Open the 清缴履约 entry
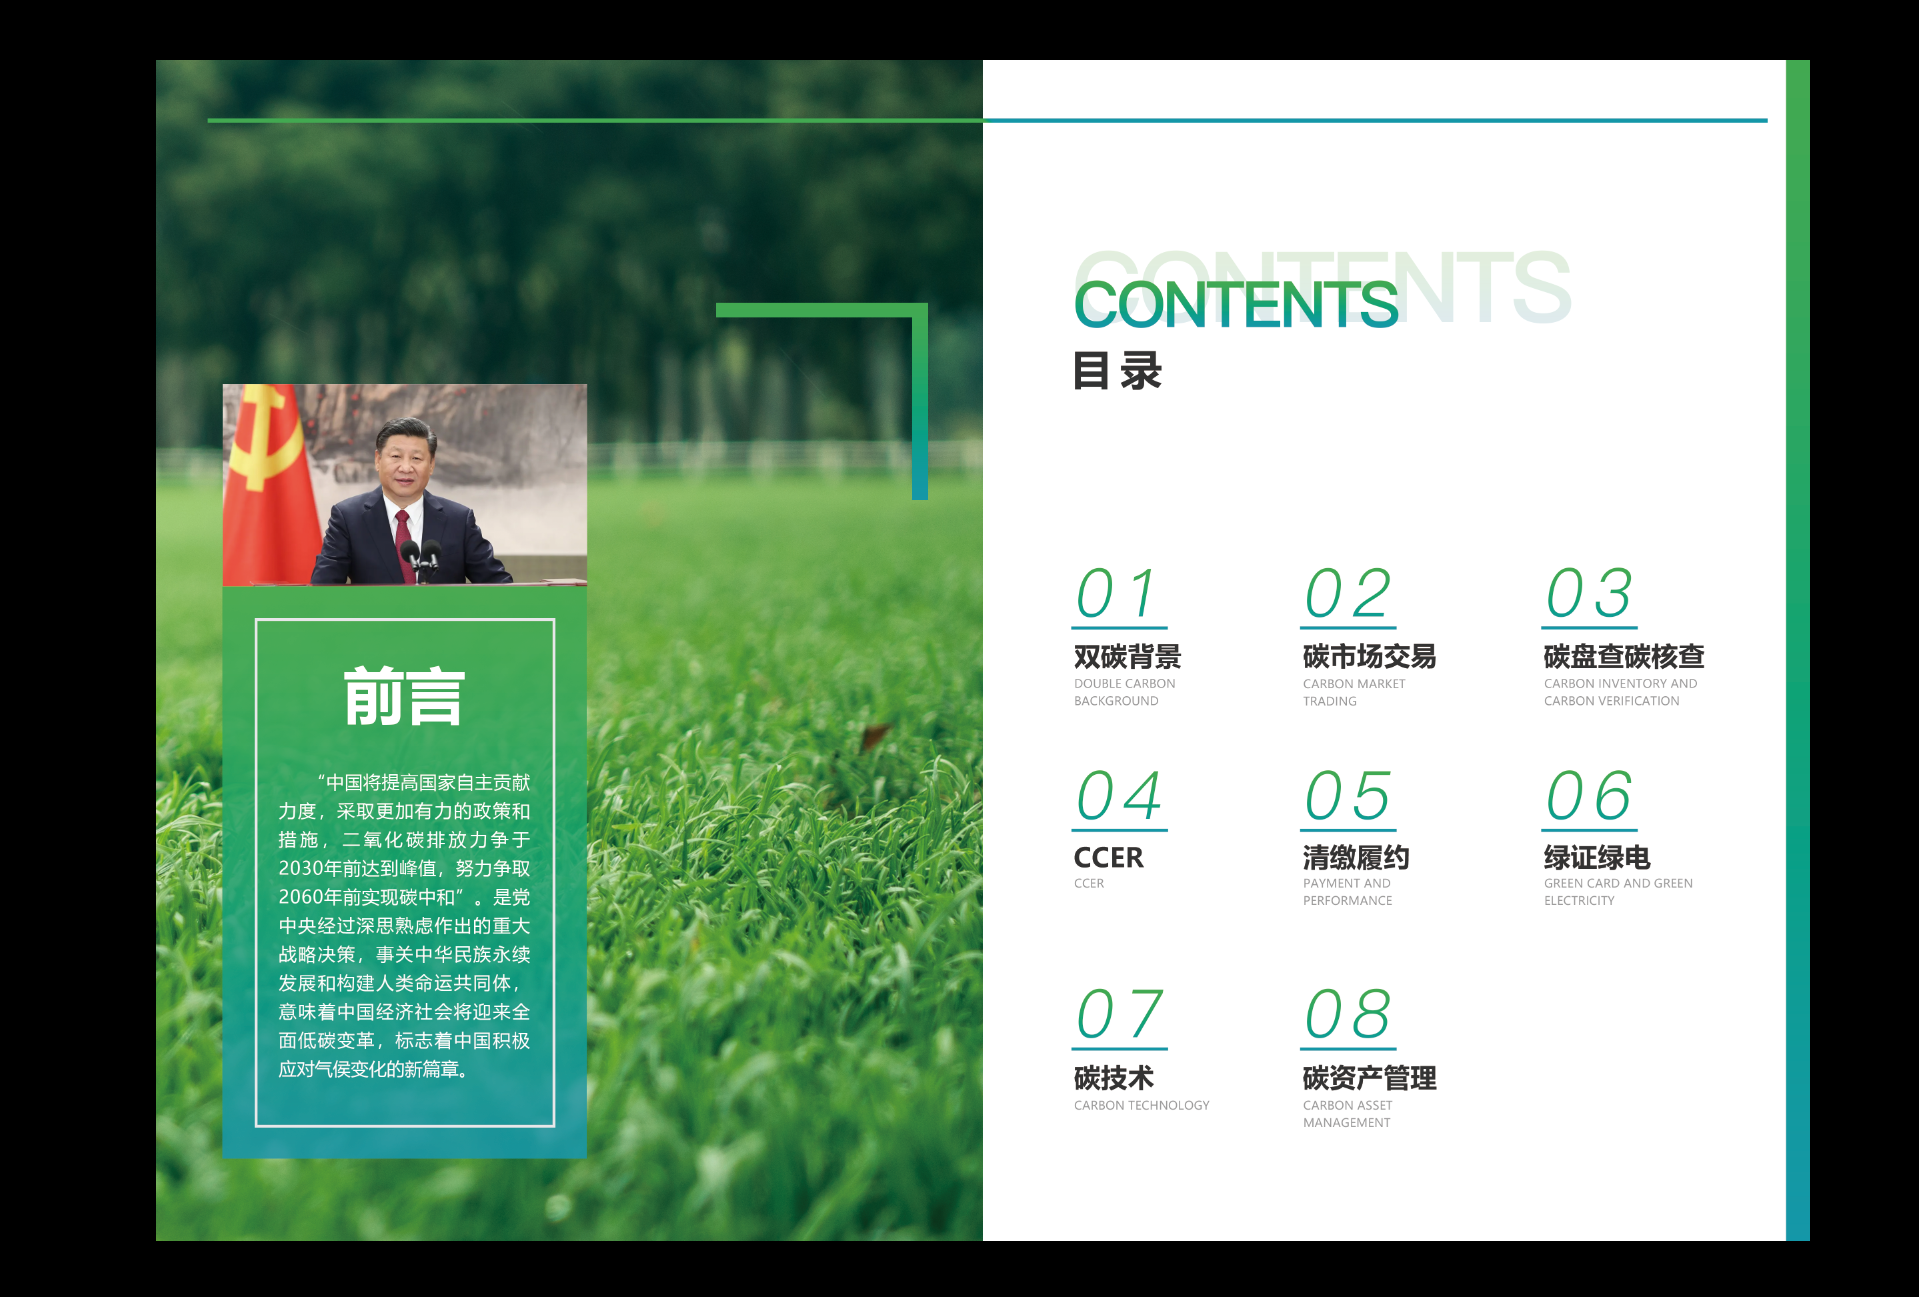The height and width of the screenshot is (1297, 1919). pos(1355,858)
